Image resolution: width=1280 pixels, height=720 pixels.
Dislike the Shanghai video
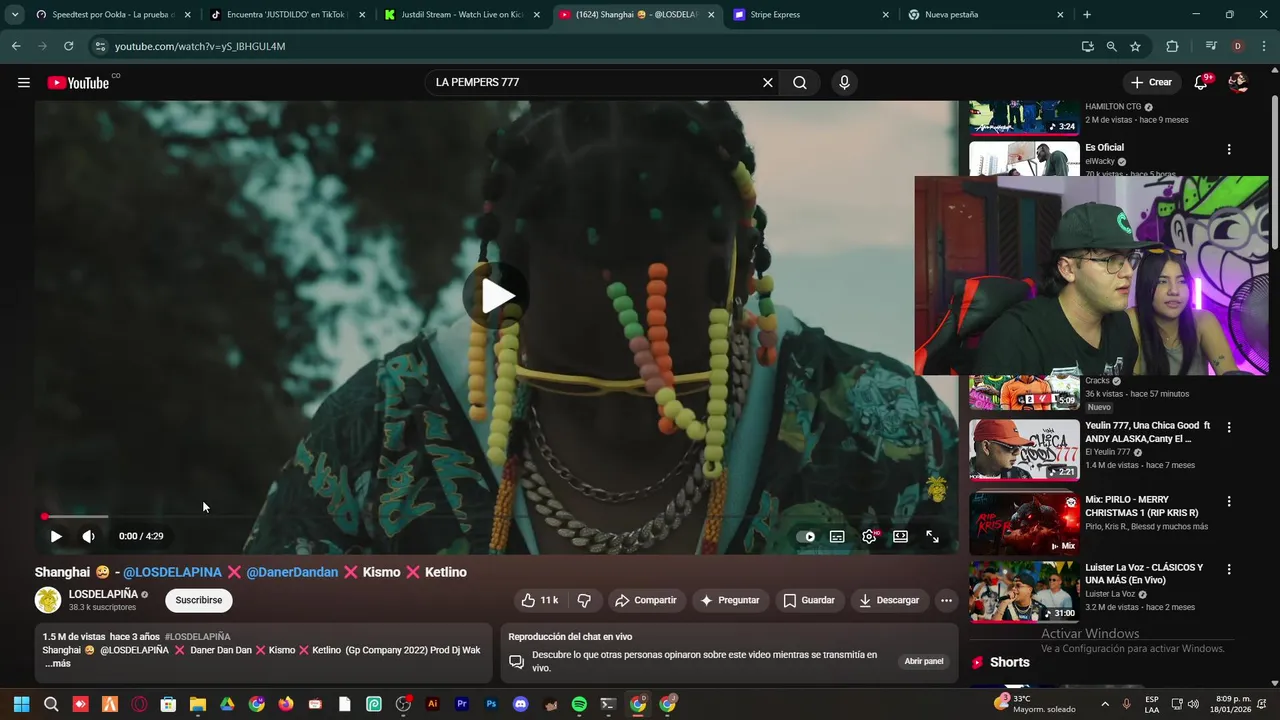point(584,600)
